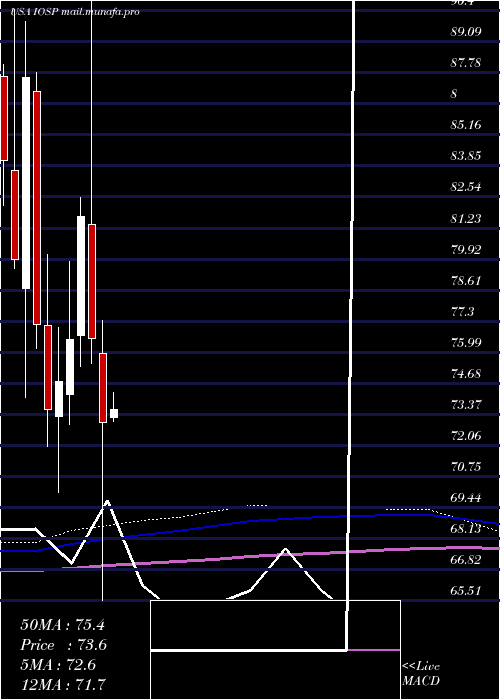Select the 73.37 price axis label

[466, 404]
